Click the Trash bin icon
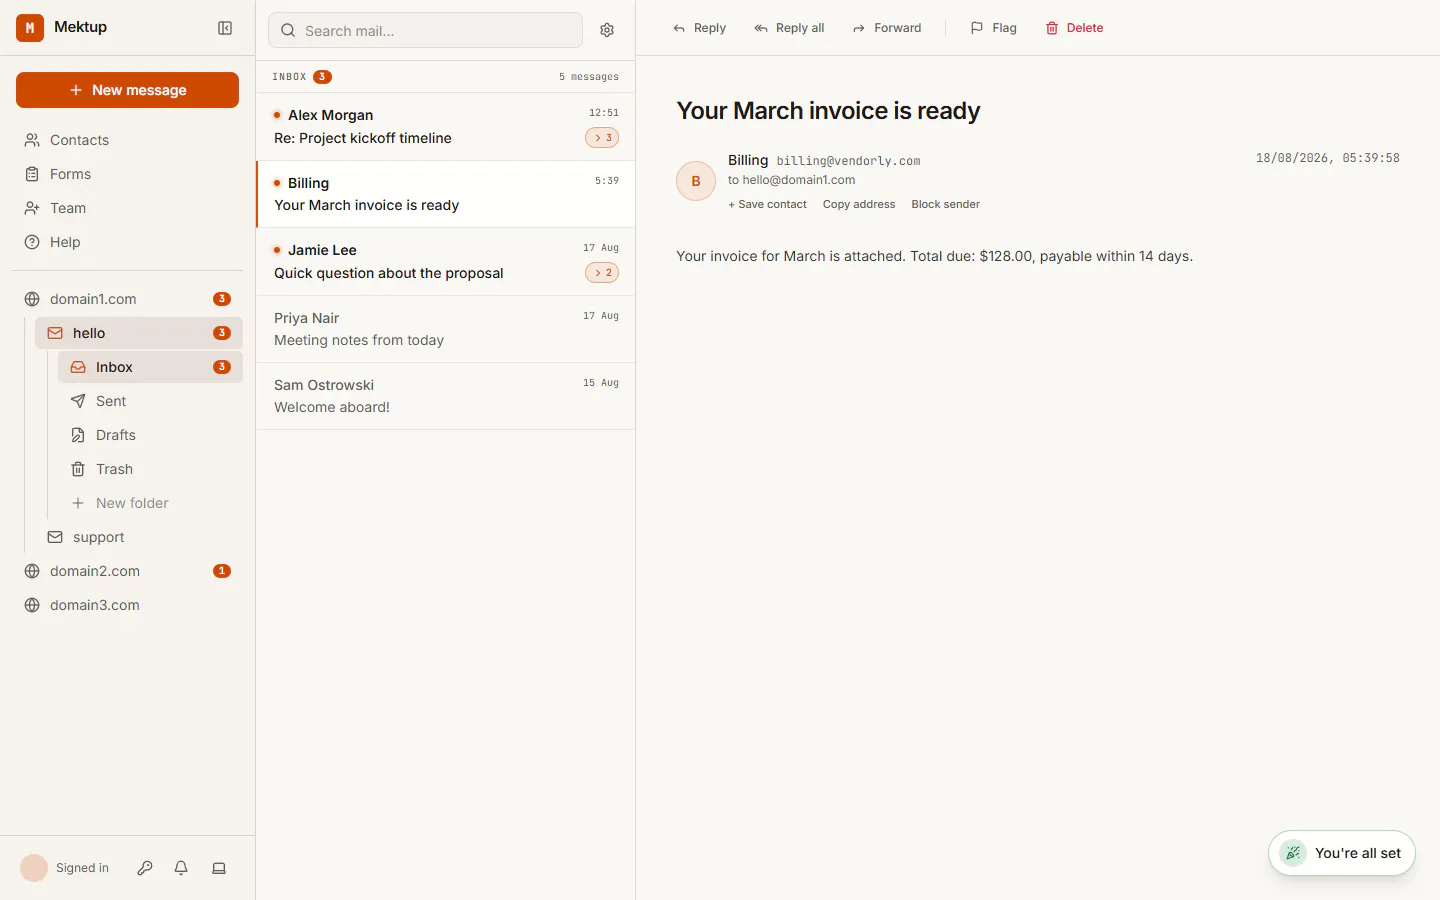 [78, 469]
